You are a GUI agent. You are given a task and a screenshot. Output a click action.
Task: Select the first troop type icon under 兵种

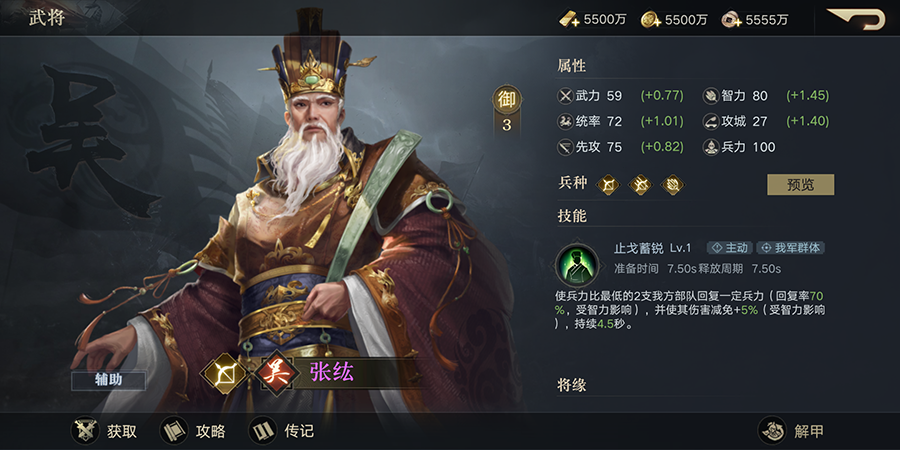pyautogui.click(x=608, y=184)
